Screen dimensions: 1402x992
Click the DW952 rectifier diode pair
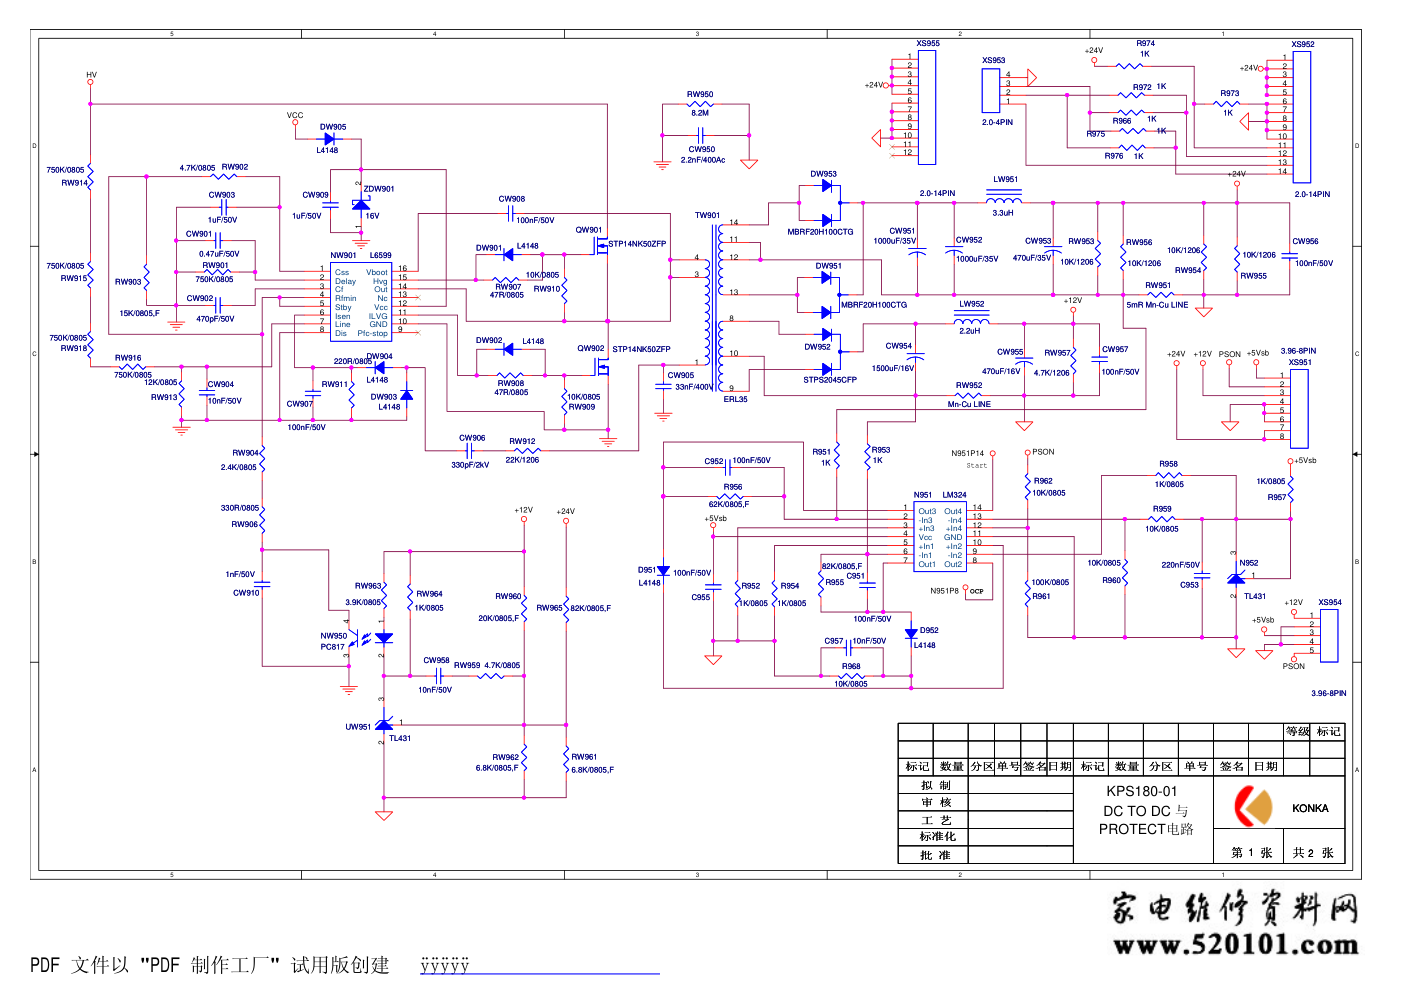827,352
